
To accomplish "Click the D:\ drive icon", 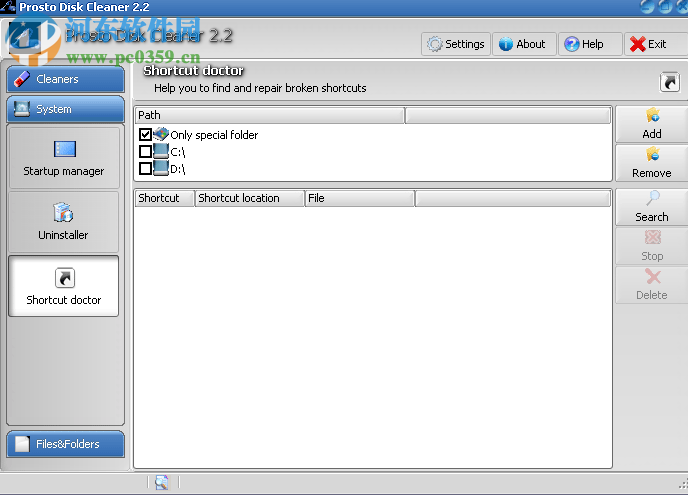I will coord(161,168).
